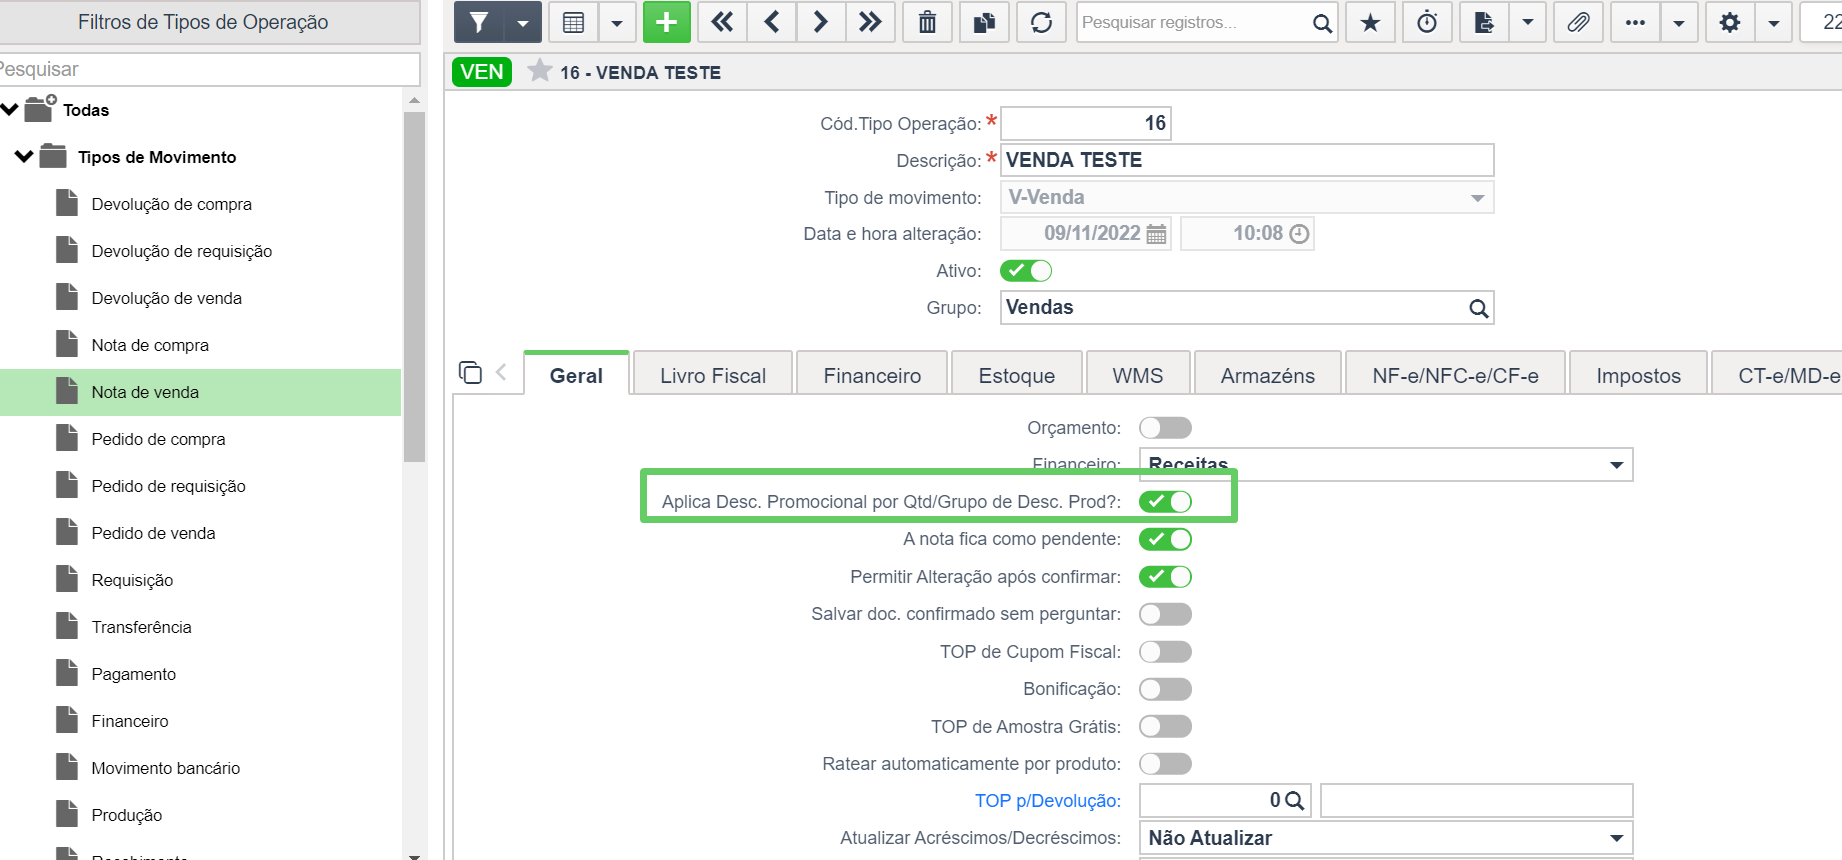Switch to the Livro Fiscal tab
Viewport: 1842px width, 860px height.
click(x=712, y=376)
